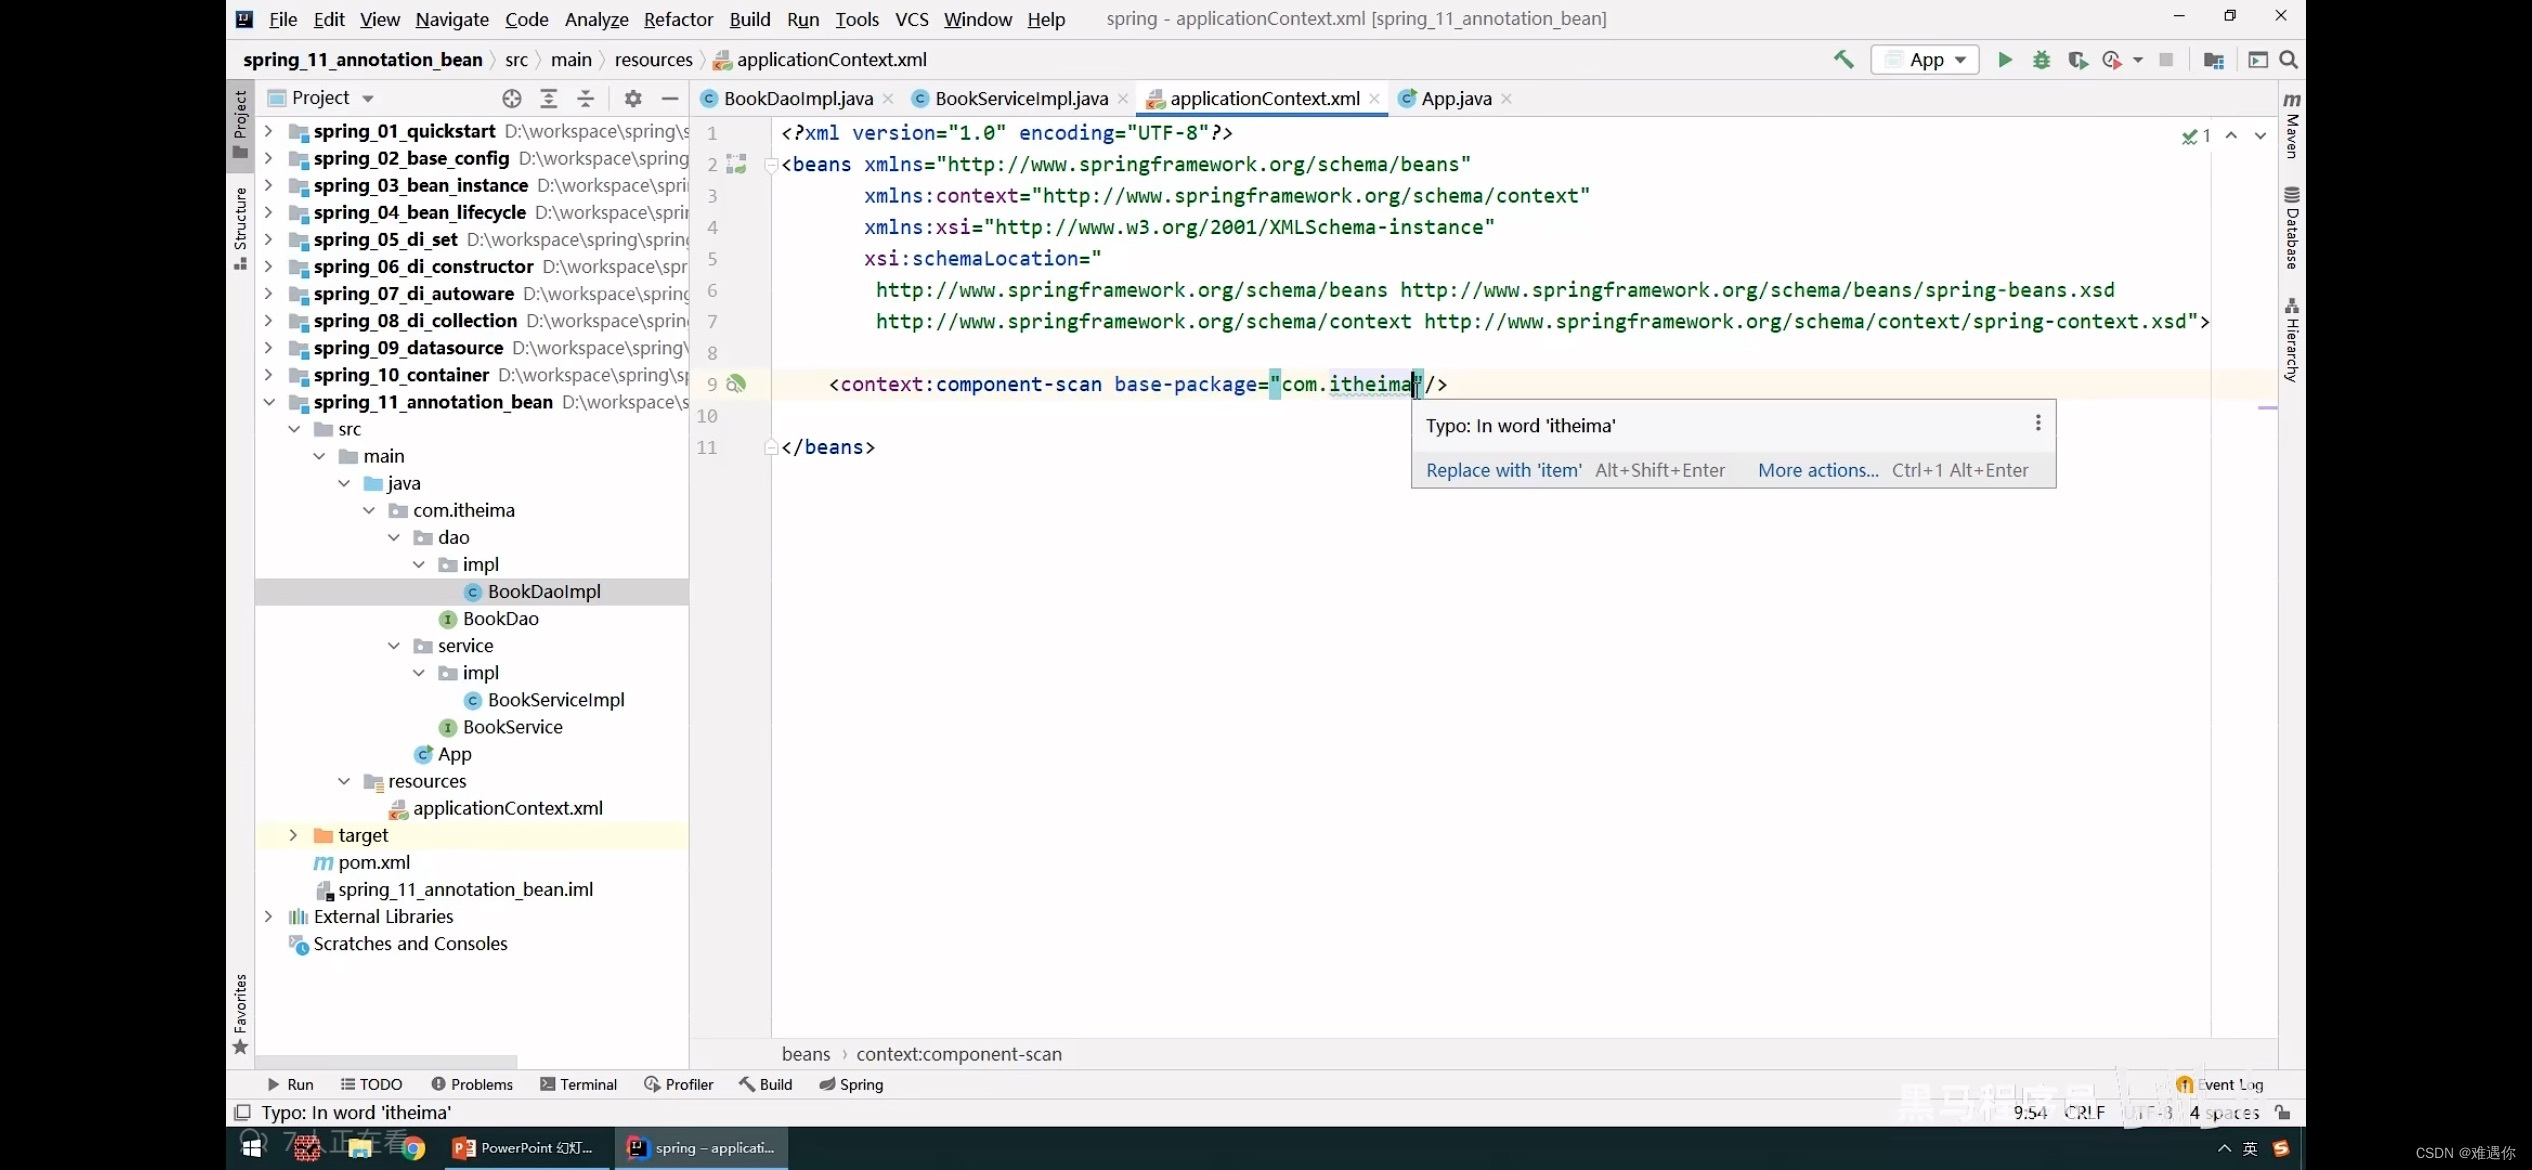Open the typo popup three-dot menu
The image size is (2532, 1170).
2037,424
